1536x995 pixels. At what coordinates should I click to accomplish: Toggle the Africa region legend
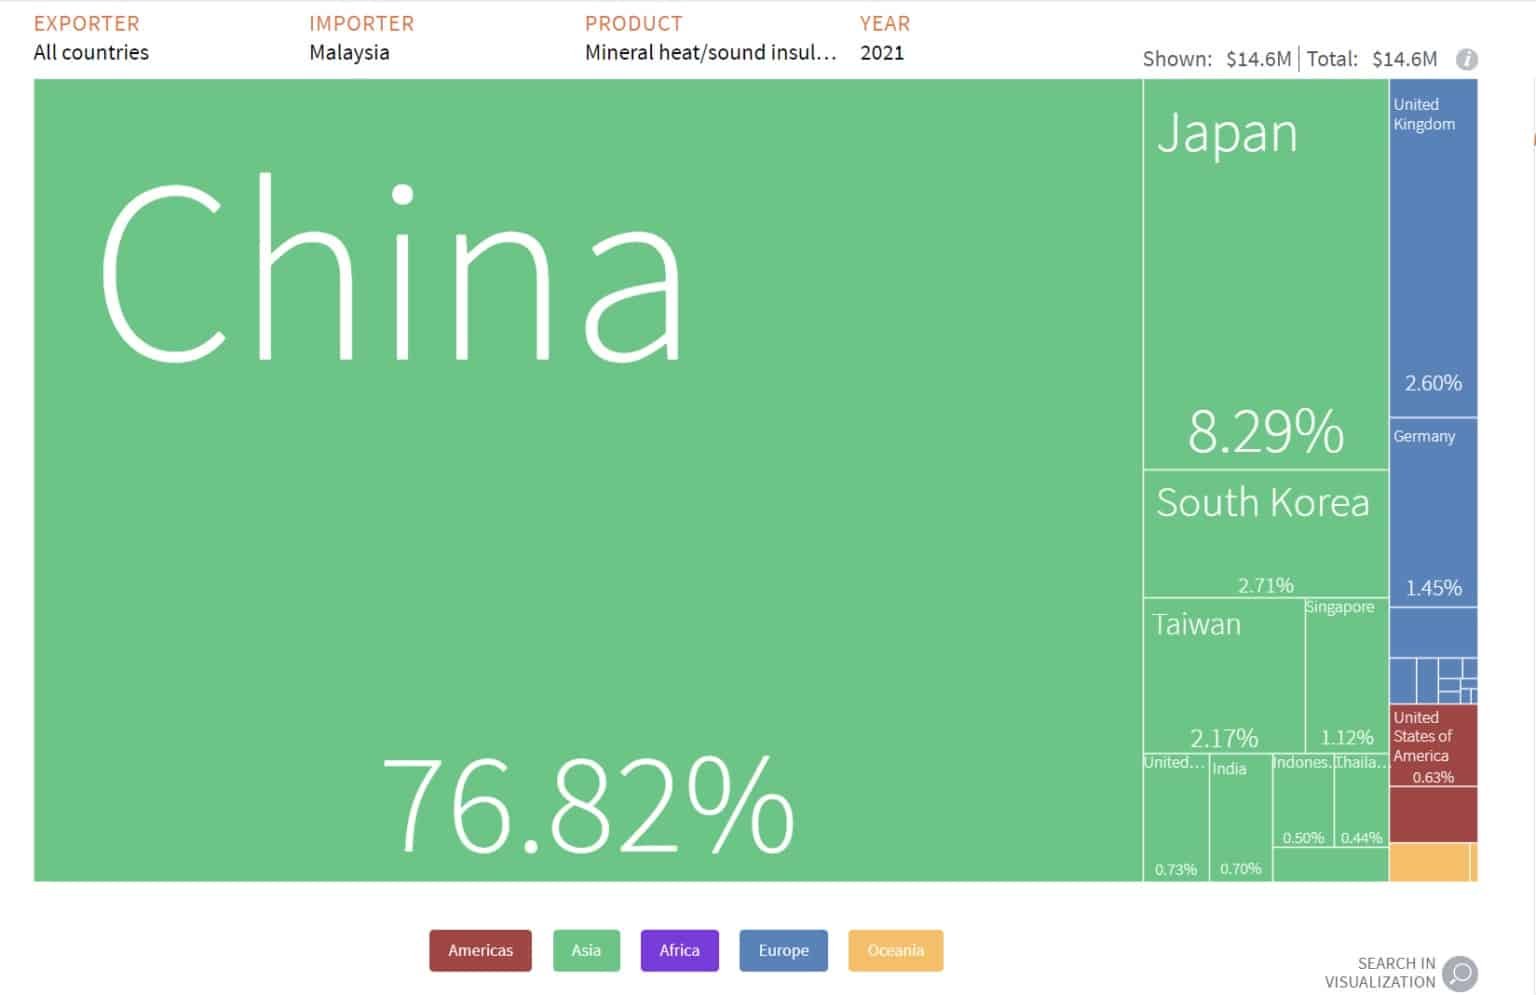point(679,951)
